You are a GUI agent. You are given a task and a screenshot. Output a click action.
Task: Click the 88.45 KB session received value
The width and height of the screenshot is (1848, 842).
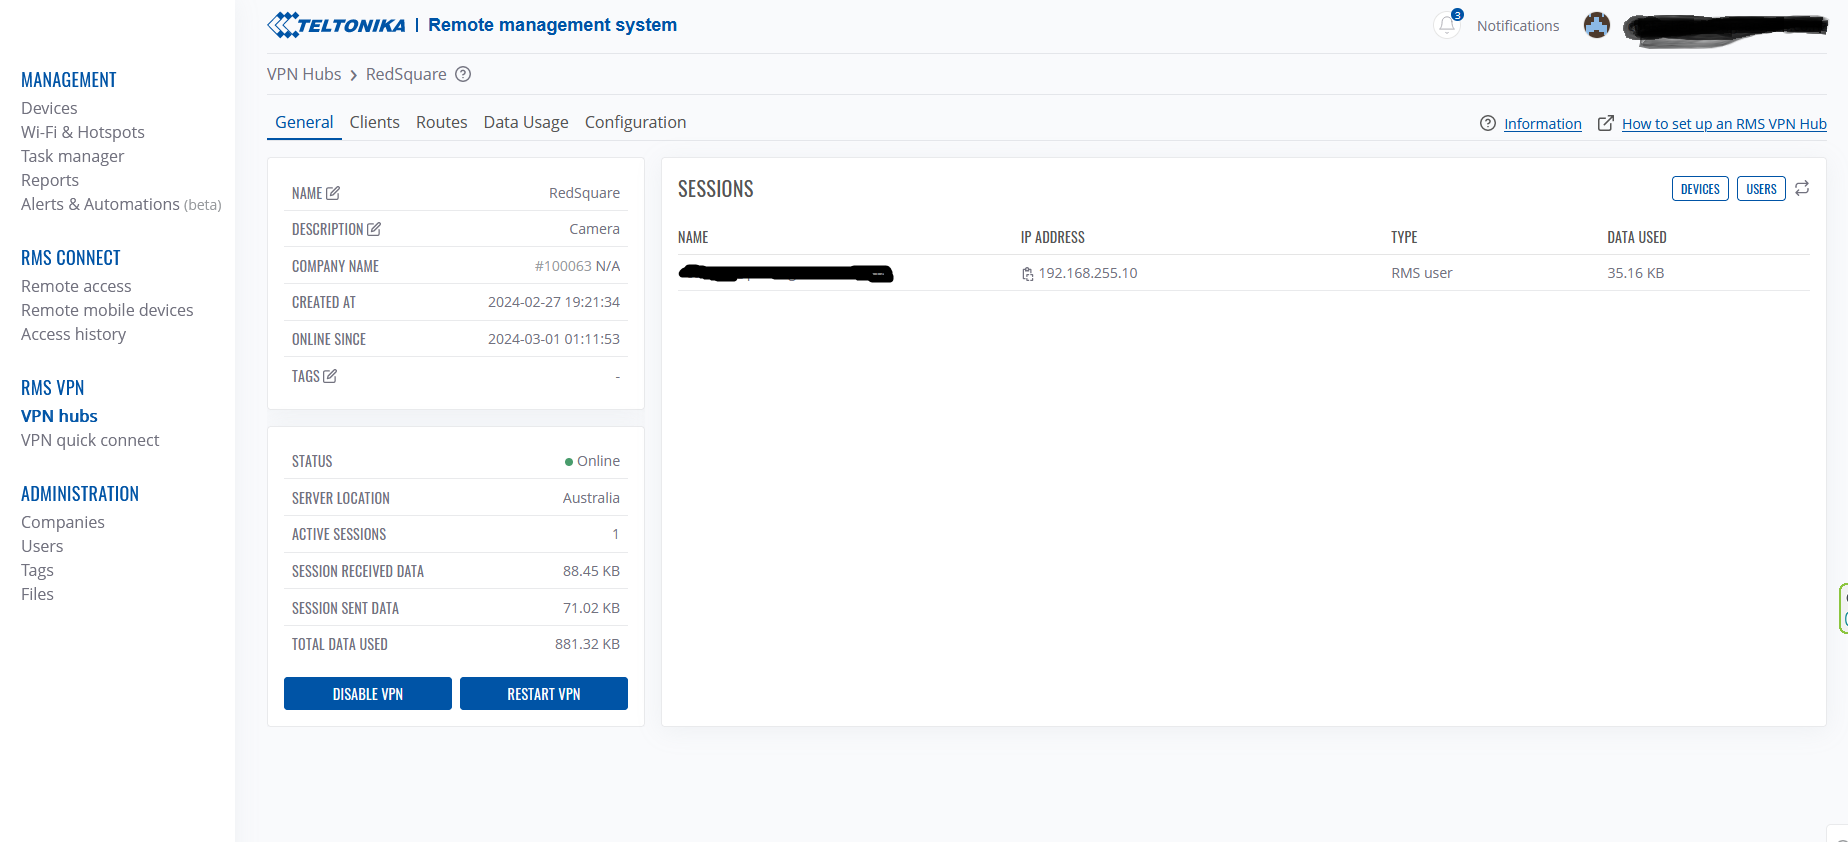tap(591, 571)
